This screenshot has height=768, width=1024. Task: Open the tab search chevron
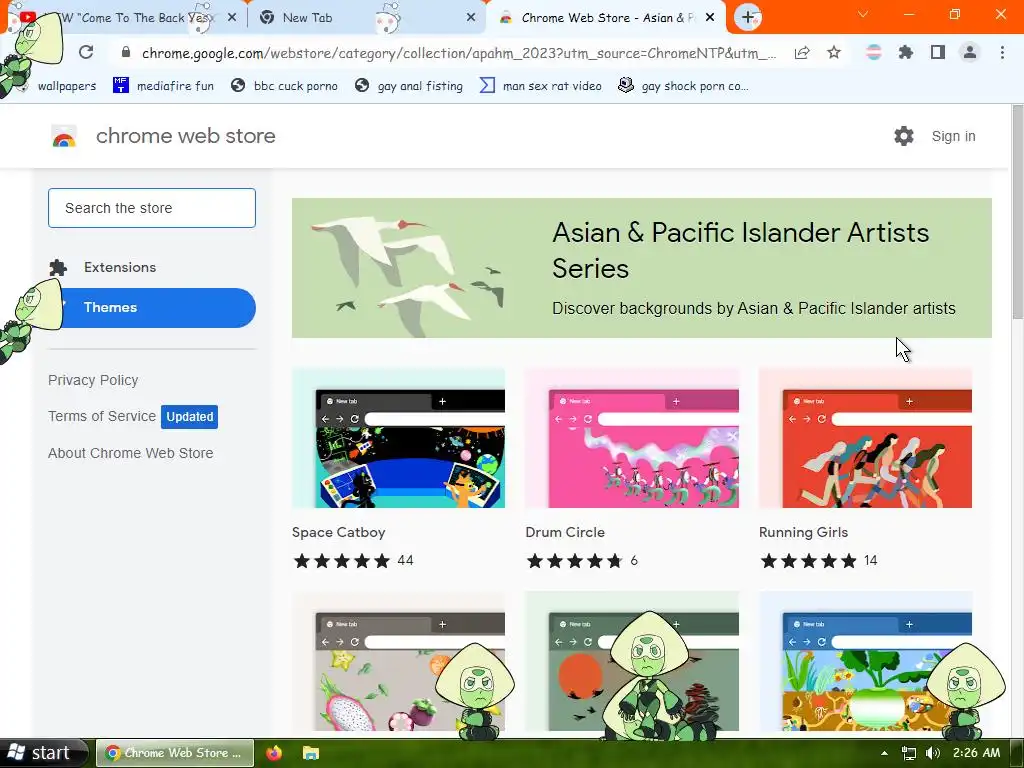tap(863, 14)
